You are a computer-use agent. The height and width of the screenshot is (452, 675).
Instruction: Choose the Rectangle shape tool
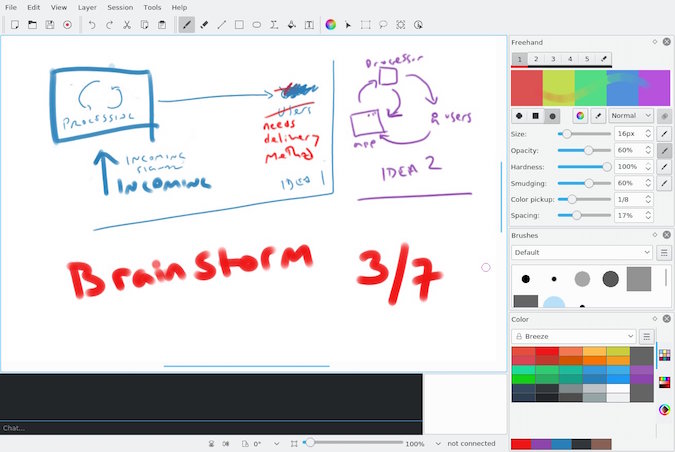click(x=239, y=24)
